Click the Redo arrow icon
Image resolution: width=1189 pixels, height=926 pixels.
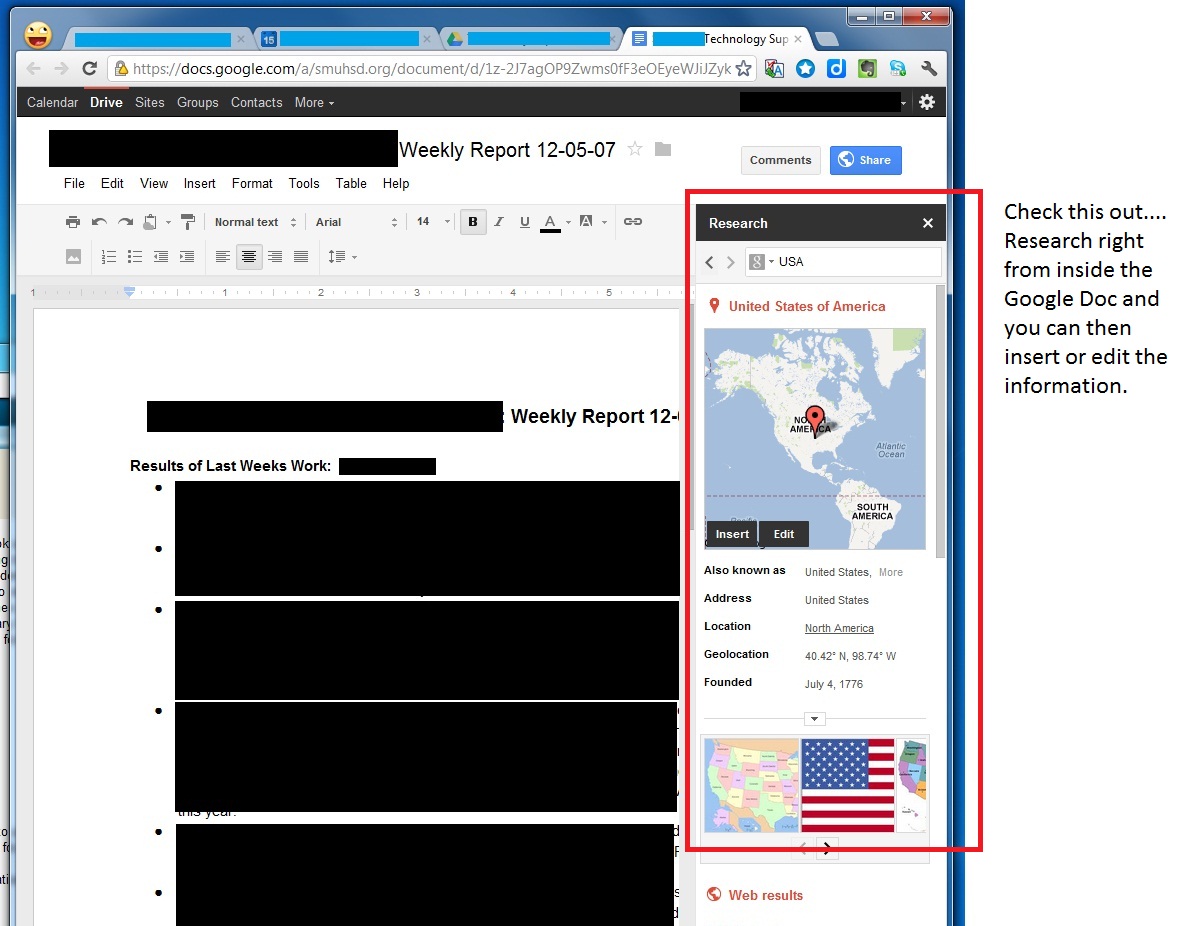tap(125, 222)
